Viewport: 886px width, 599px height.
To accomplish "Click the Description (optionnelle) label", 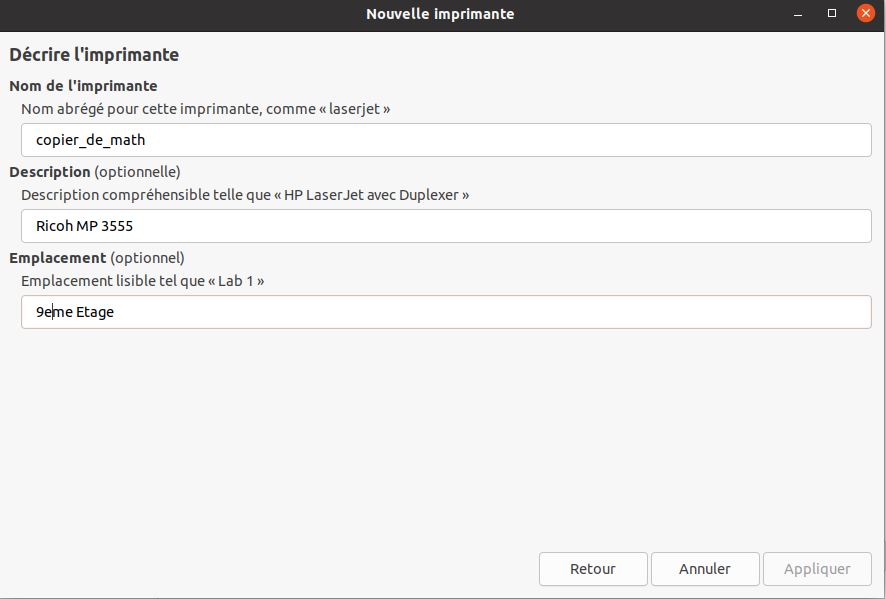I will pos(95,172).
